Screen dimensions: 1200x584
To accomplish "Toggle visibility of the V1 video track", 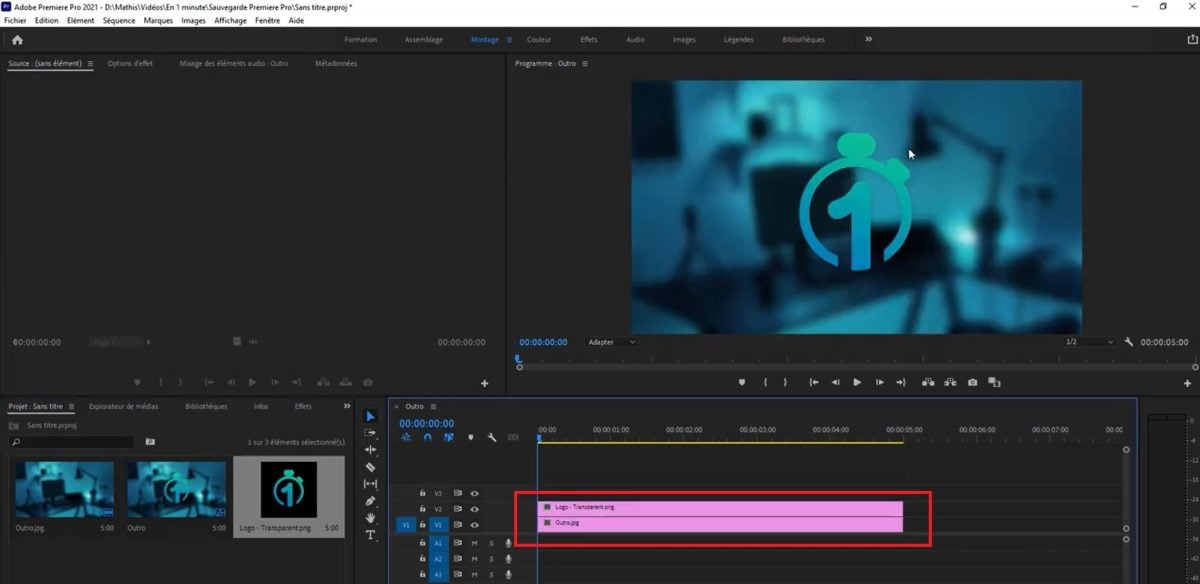I will pos(475,524).
